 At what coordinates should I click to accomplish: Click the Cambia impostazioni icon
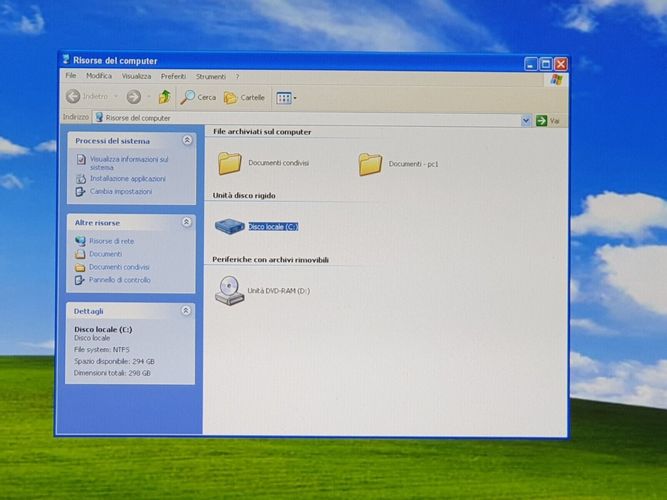click(x=80, y=192)
